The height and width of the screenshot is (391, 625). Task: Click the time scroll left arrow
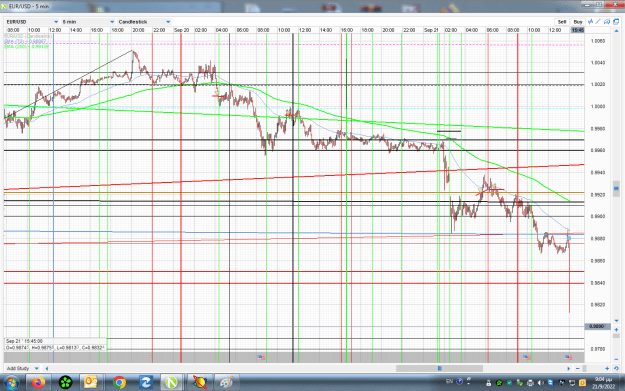pyautogui.click(x=47, y=368)
